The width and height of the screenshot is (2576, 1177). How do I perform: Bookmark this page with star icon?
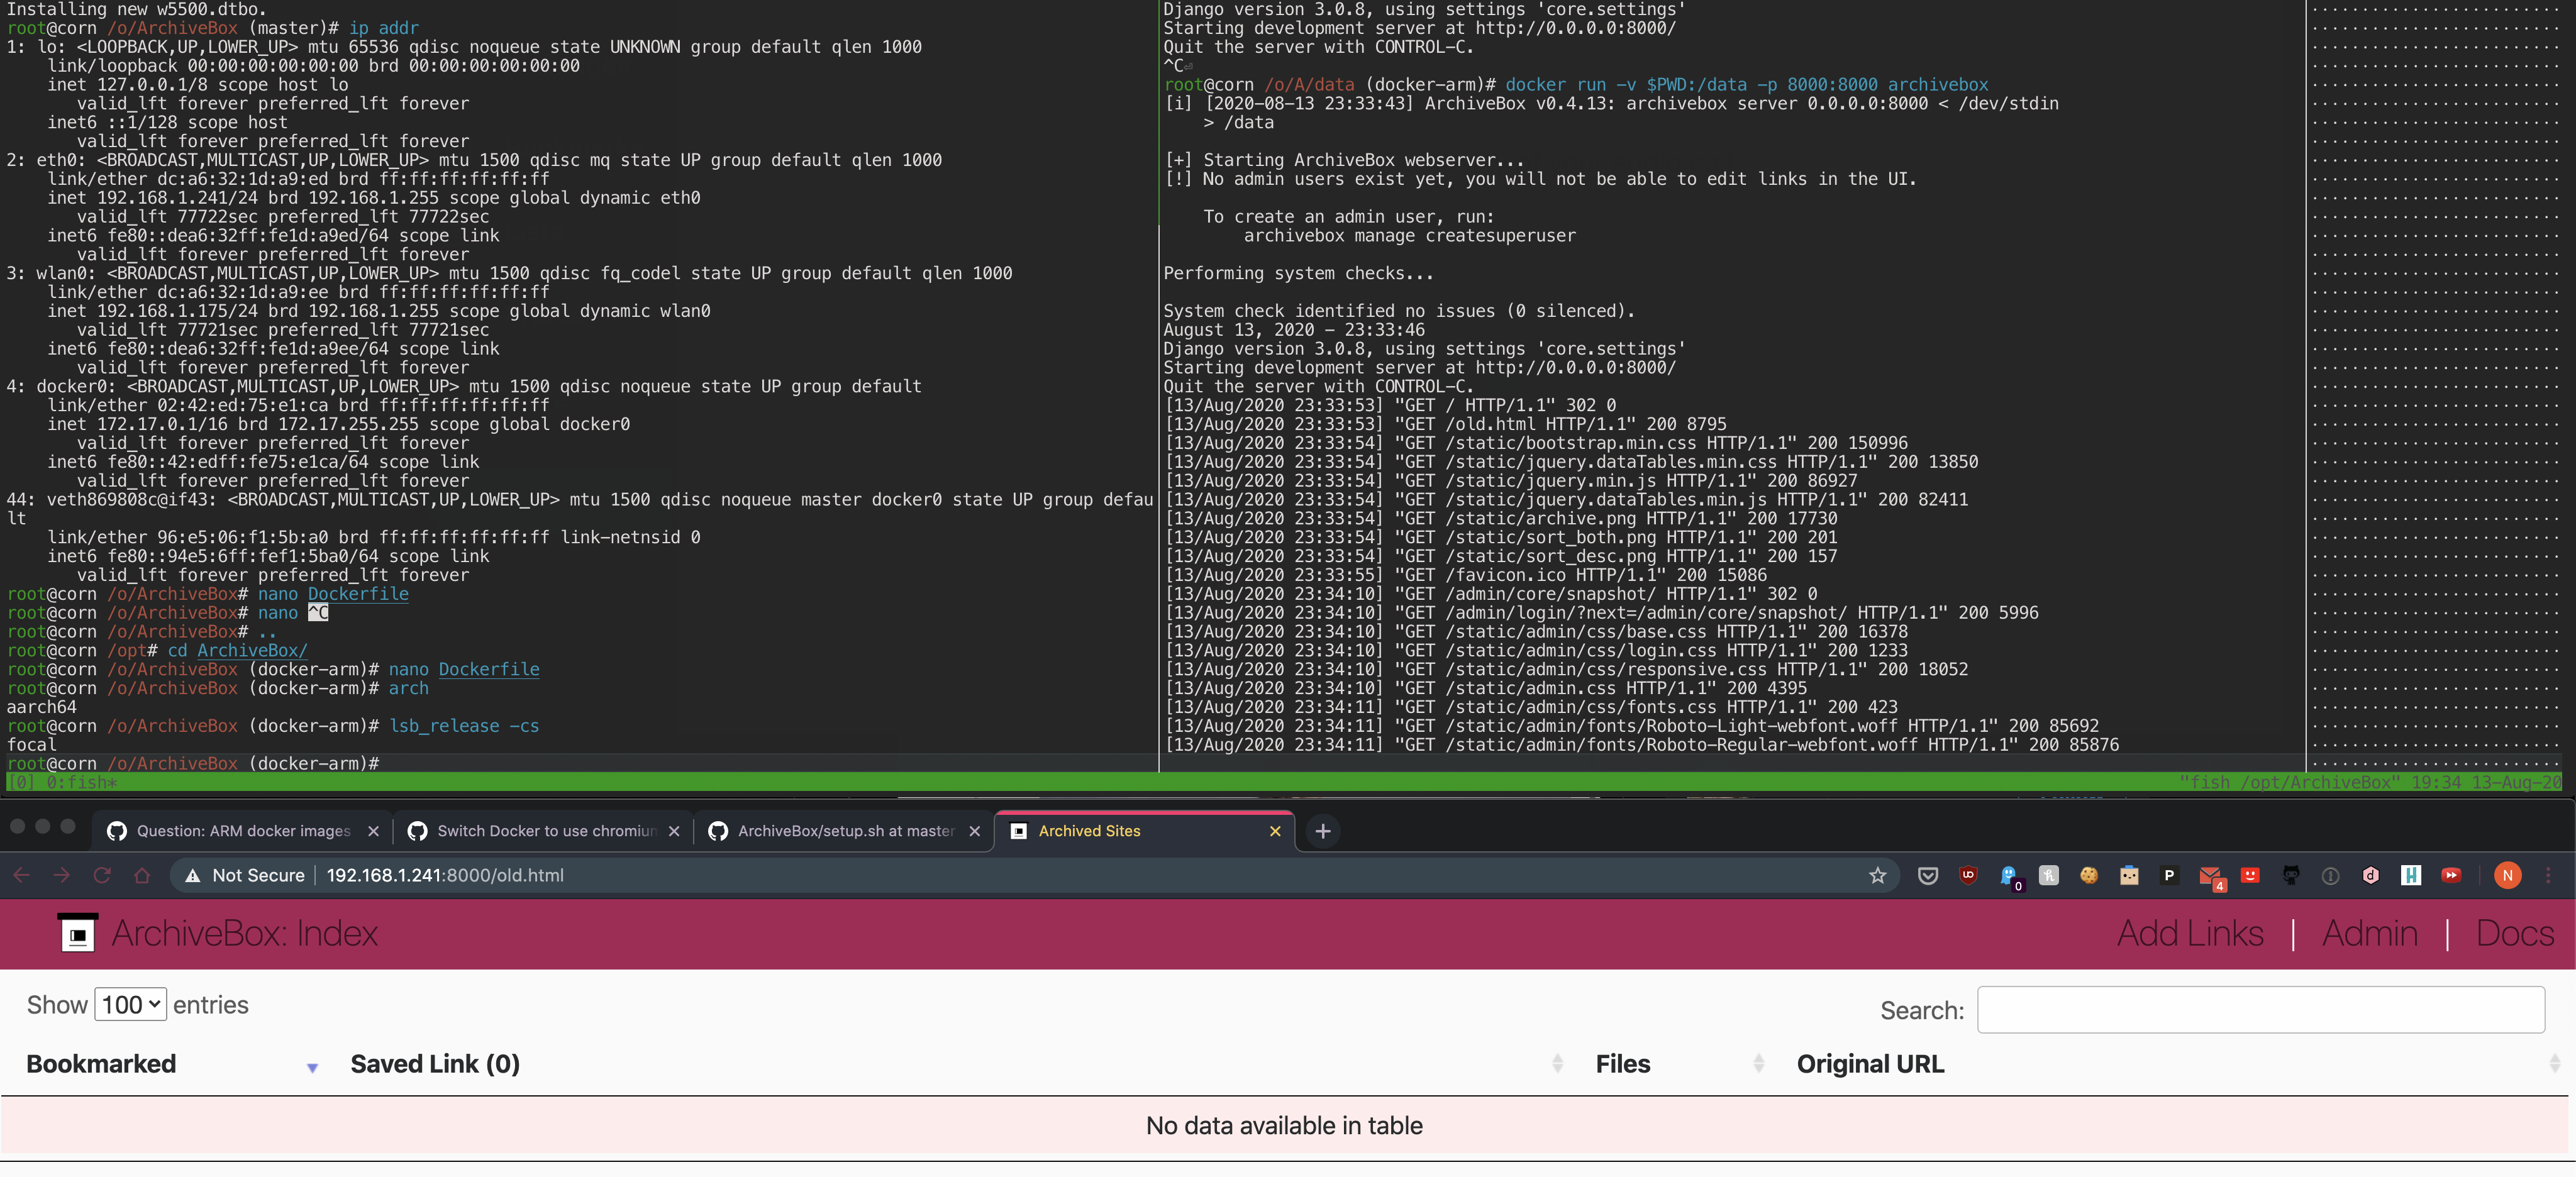click(x=1877, y=876)
